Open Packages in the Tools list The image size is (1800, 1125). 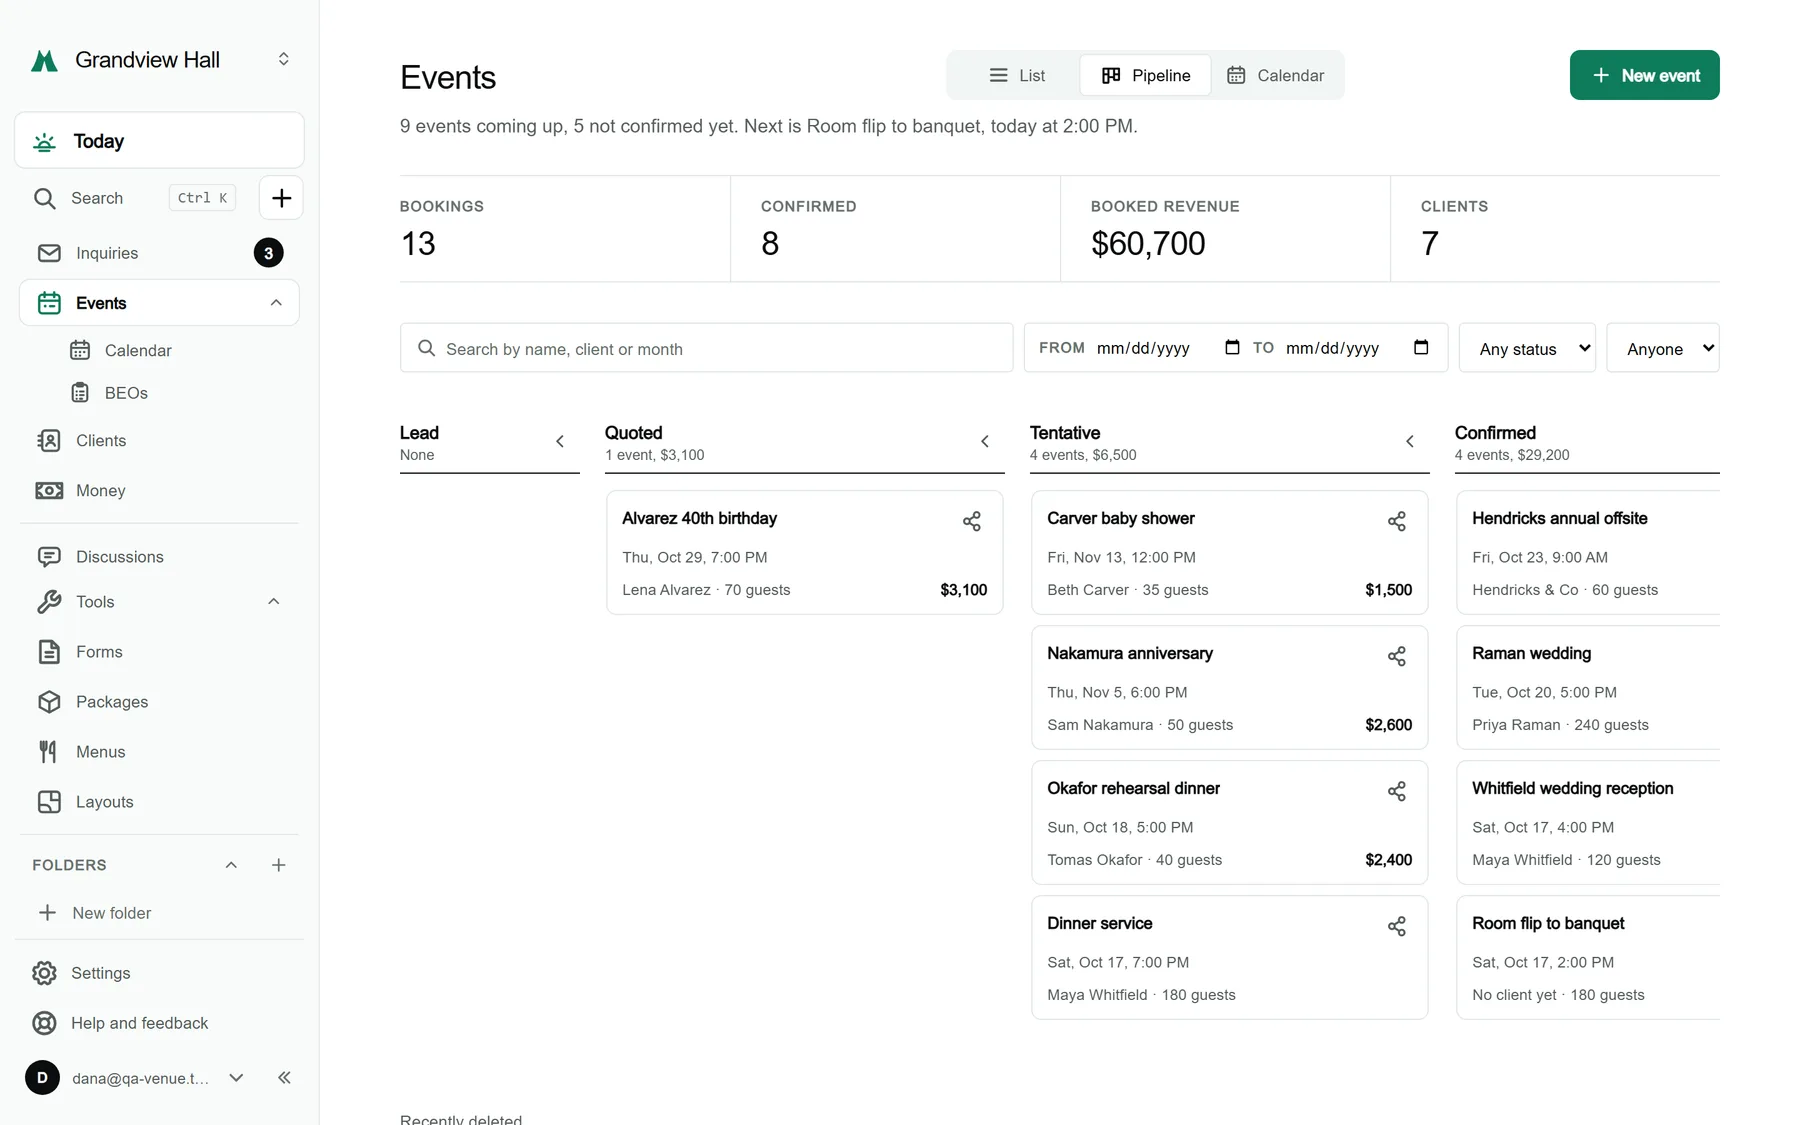(x=159, y=701)
